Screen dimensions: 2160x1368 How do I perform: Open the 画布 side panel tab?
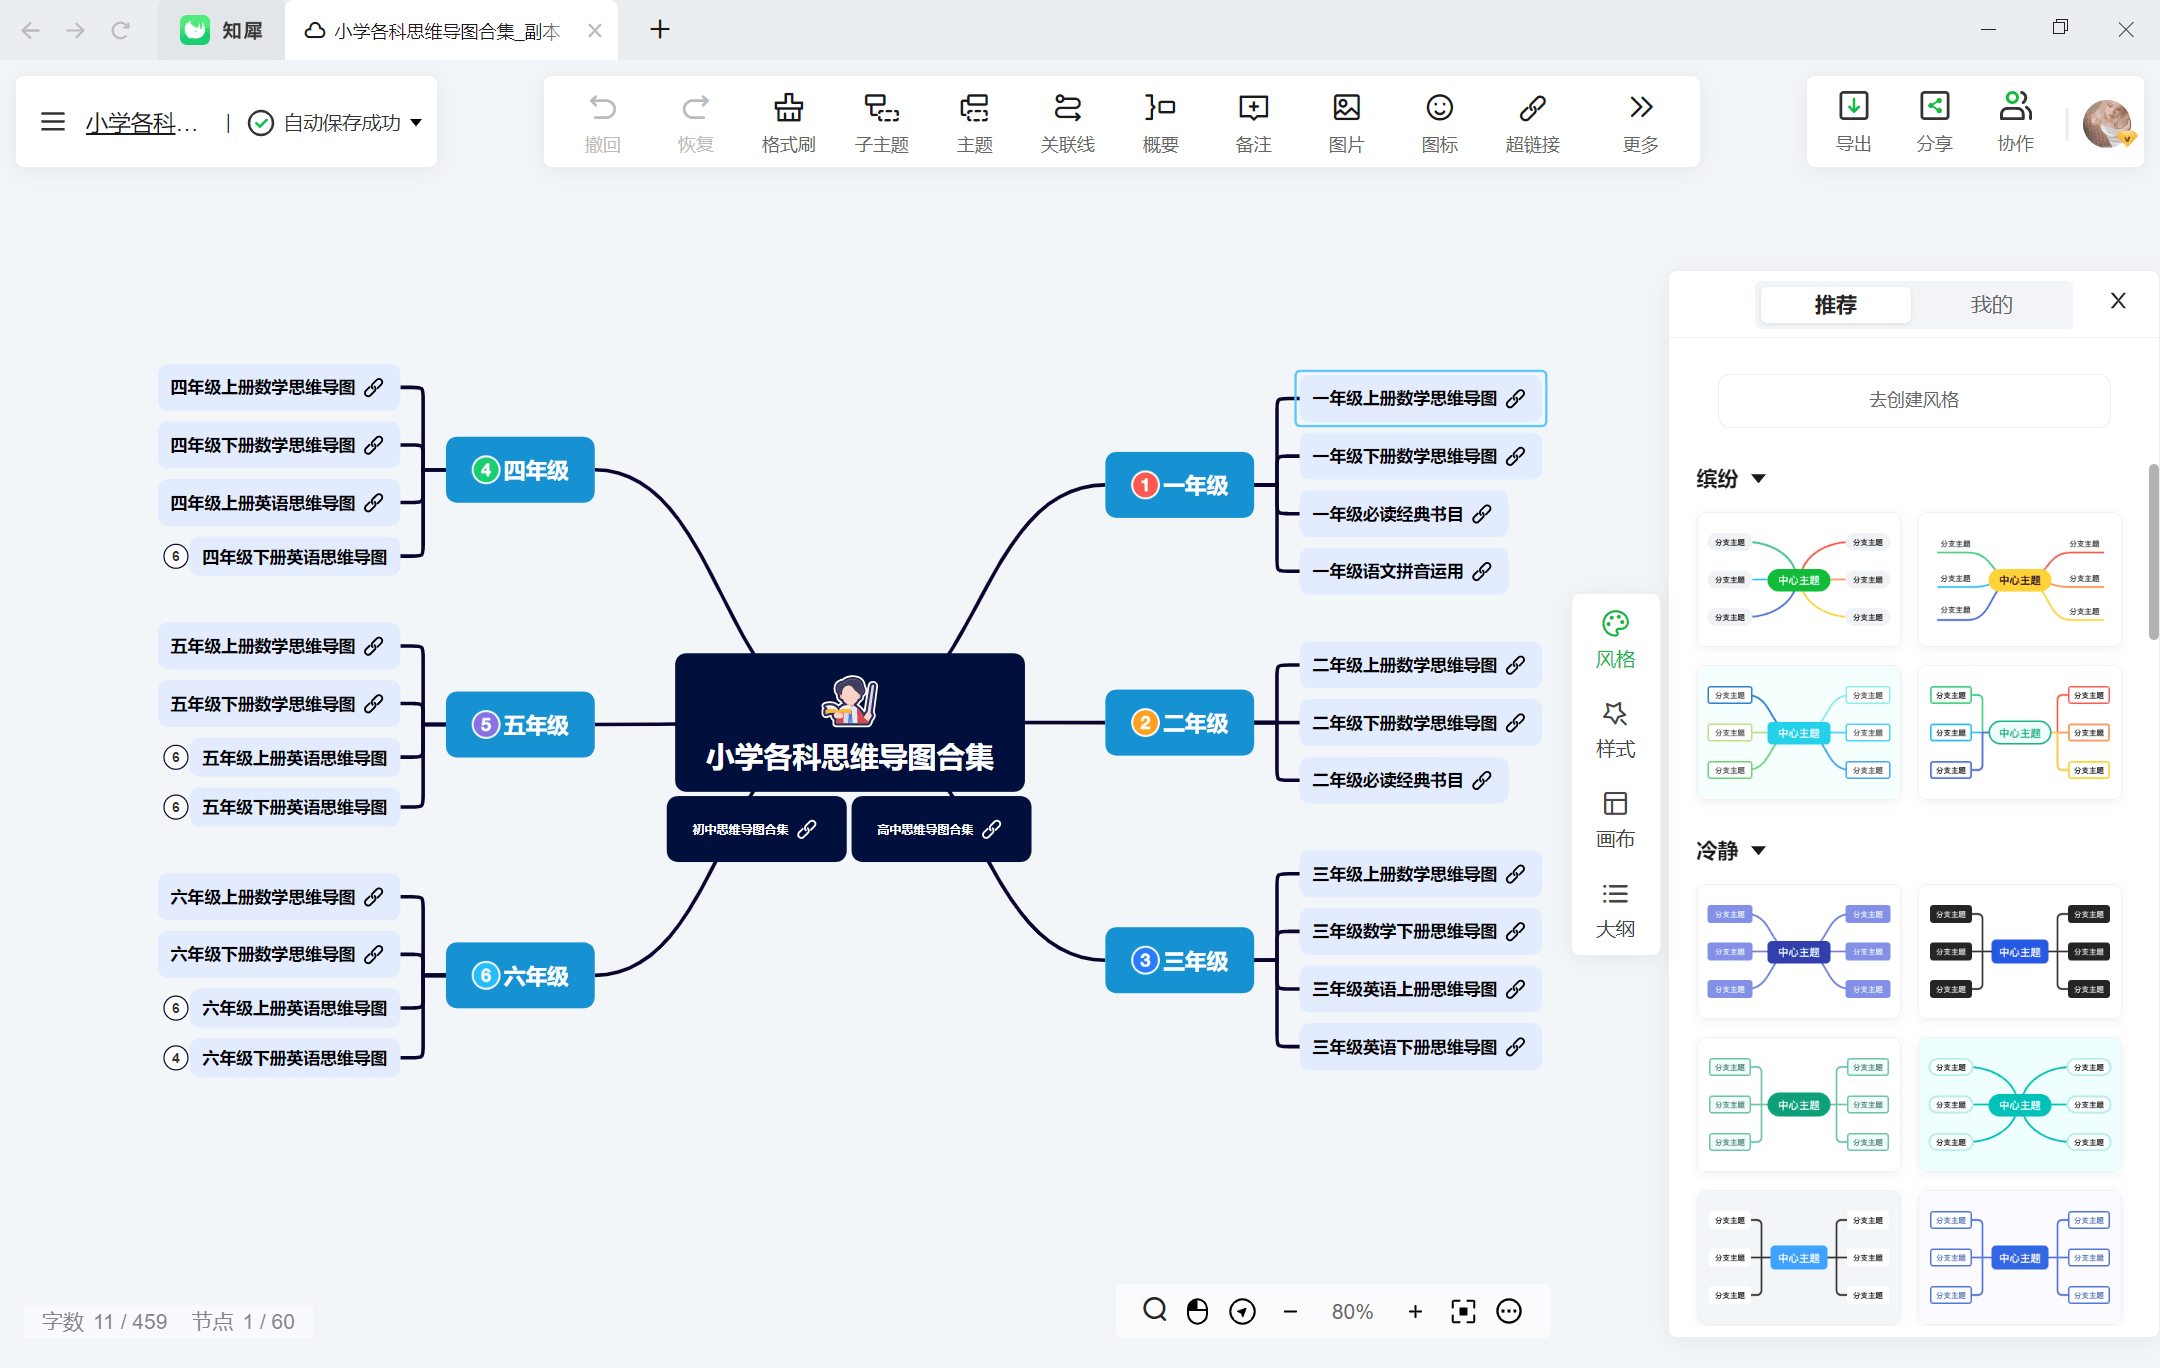(x=1615, y=820)
